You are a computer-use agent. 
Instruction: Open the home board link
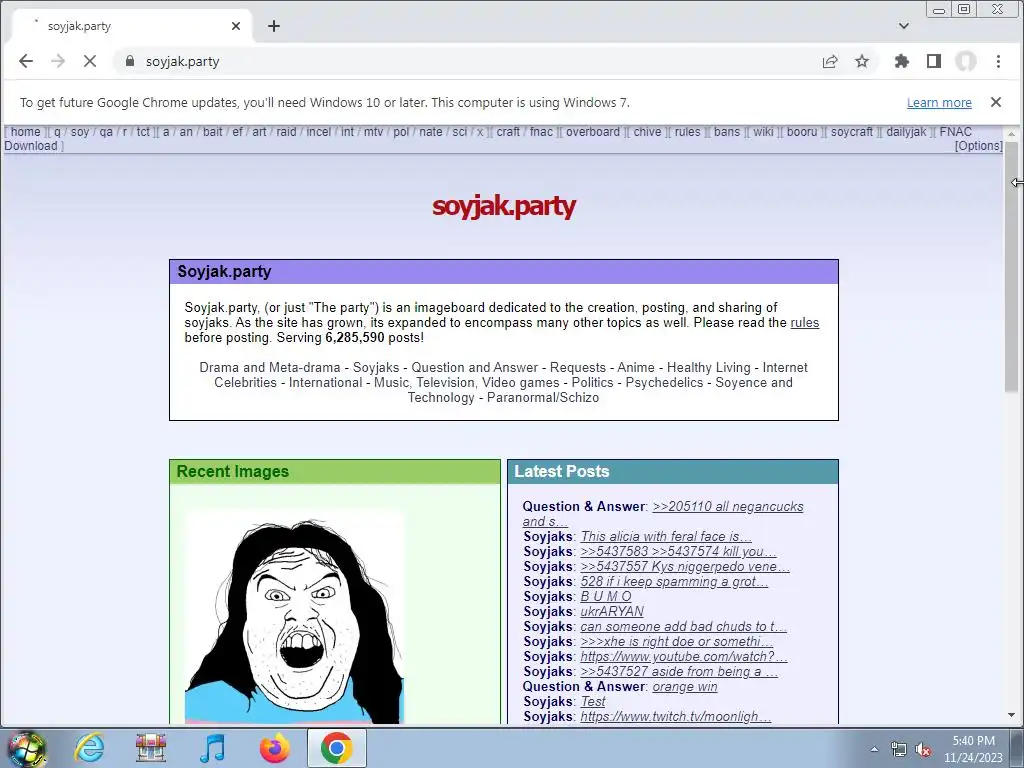pyautogui.click(x=25, y=132)
